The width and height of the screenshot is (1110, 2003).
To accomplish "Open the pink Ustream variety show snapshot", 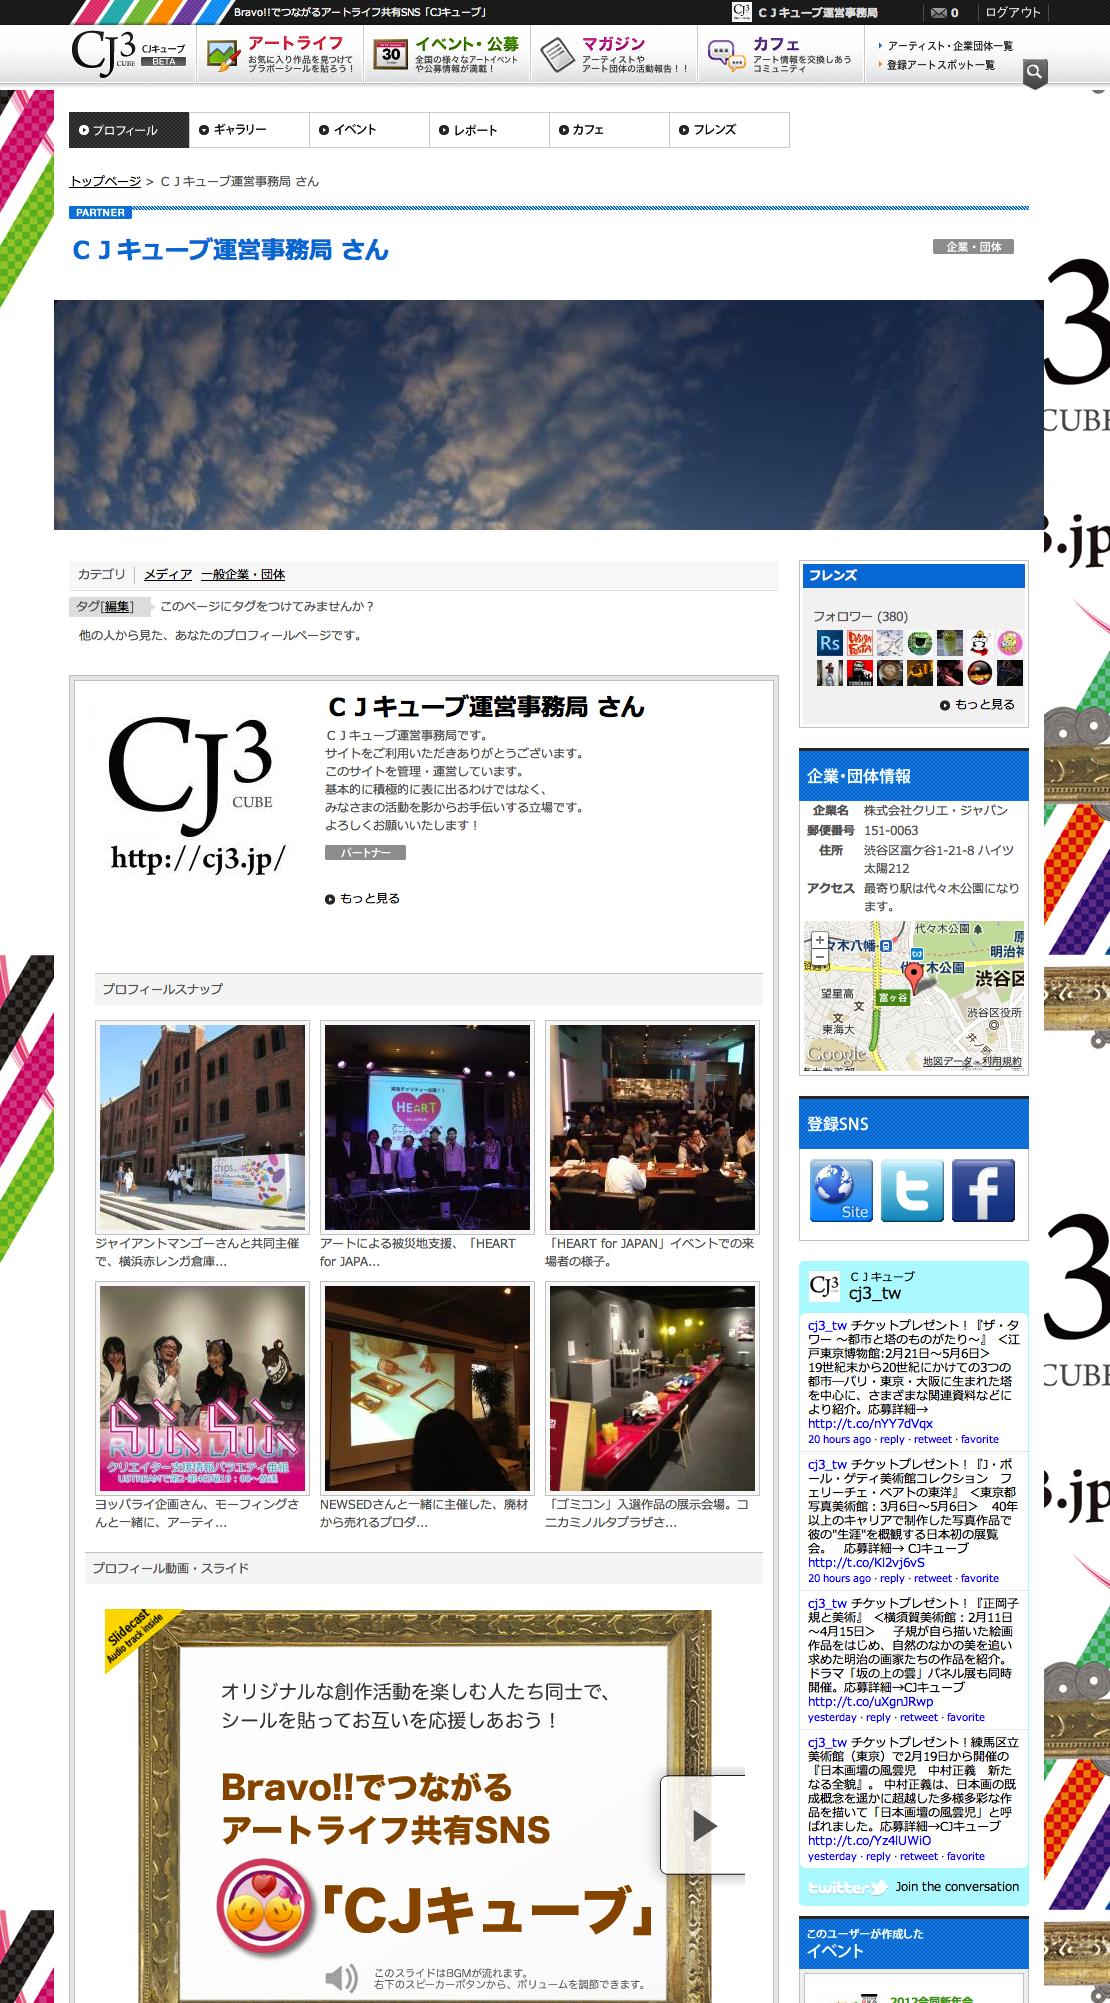I will point(202,1388).
